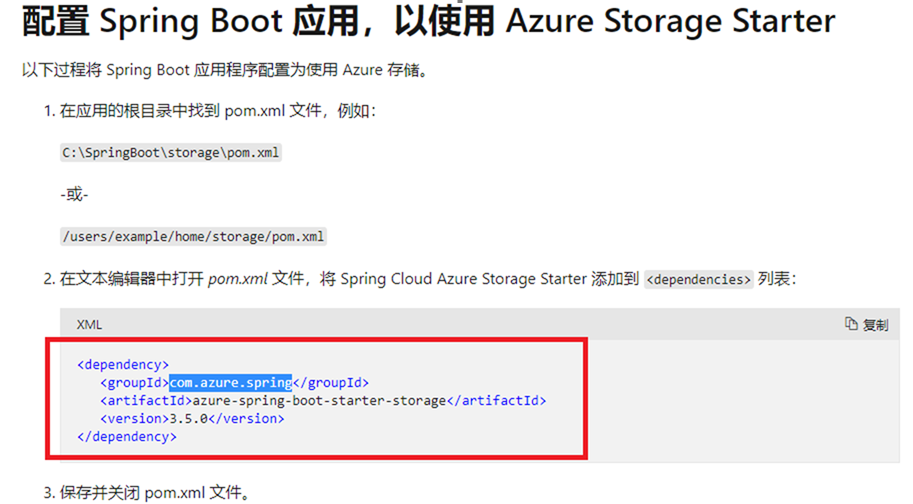Viewport: 913px width, 504px height.
Task: Click the opening <groupId> tag
Action: 134,382
